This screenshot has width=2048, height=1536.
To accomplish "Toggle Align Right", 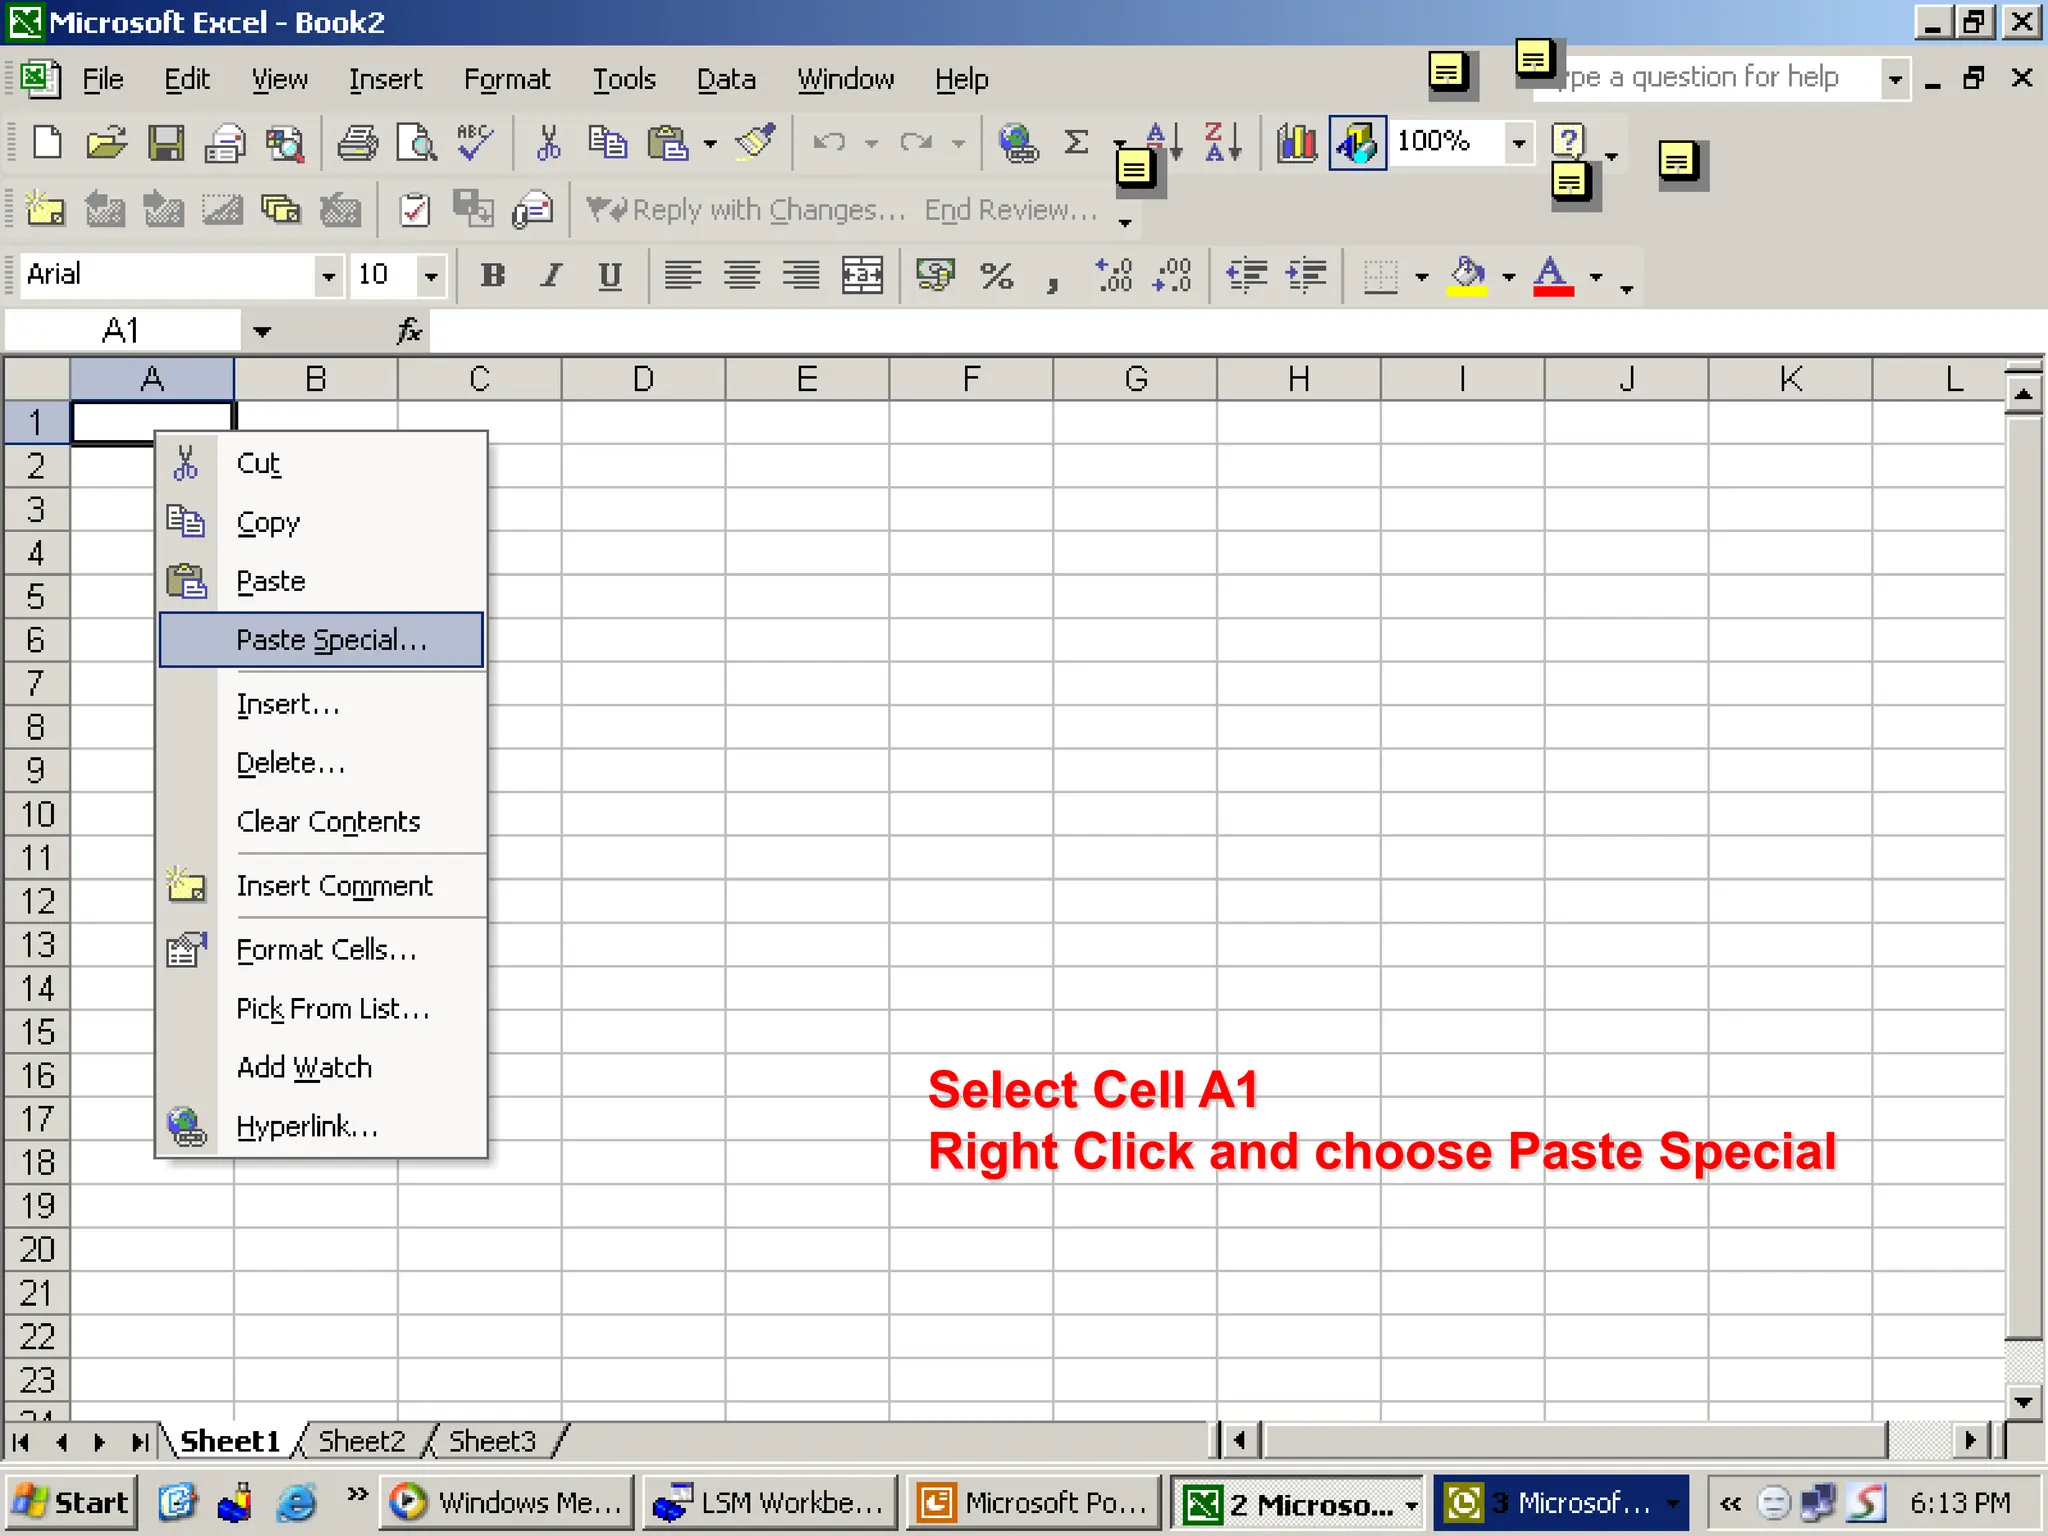I will (801, 275).
